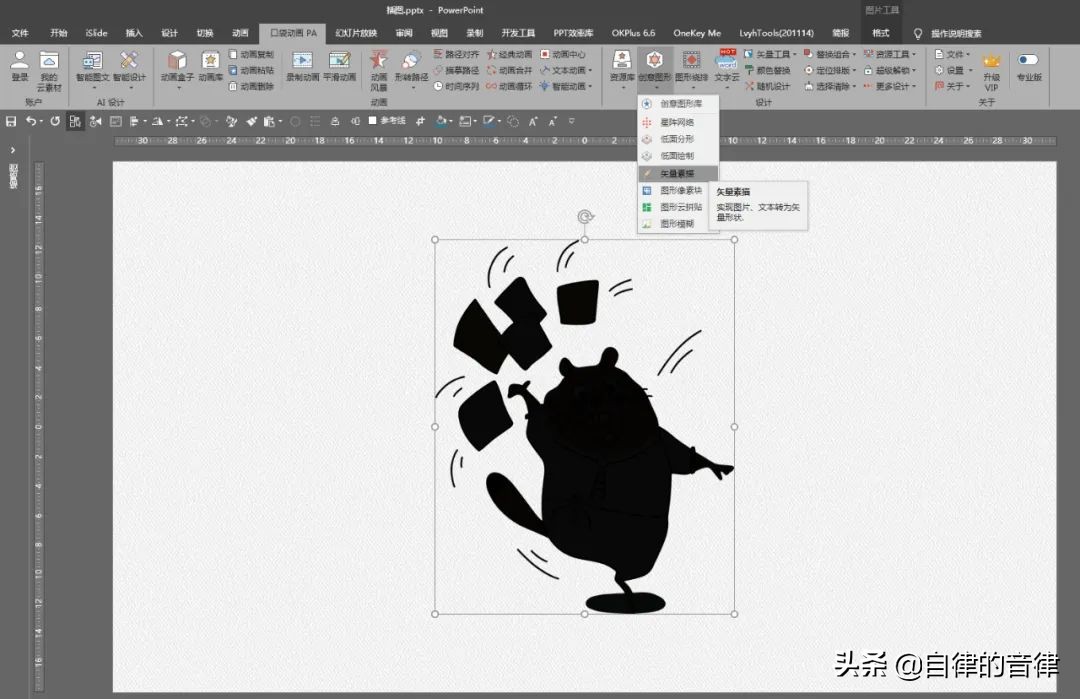The height and width of the screenshot is (699, 1080).
Task: Click 动画复制 copy animation
Action: pyautogui.click(x=251, y=54)
